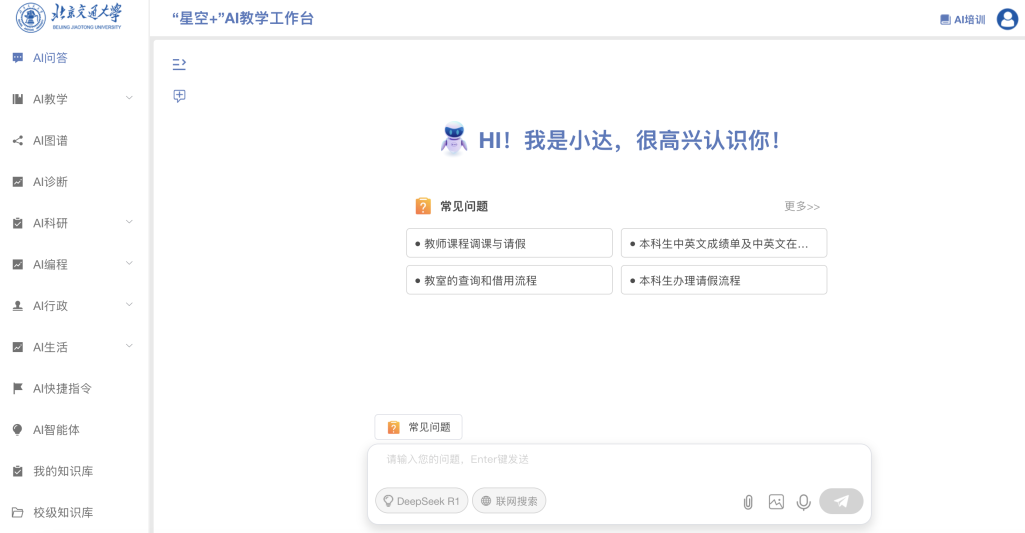Toggle 联网搜索 web search option

point(509,501)
